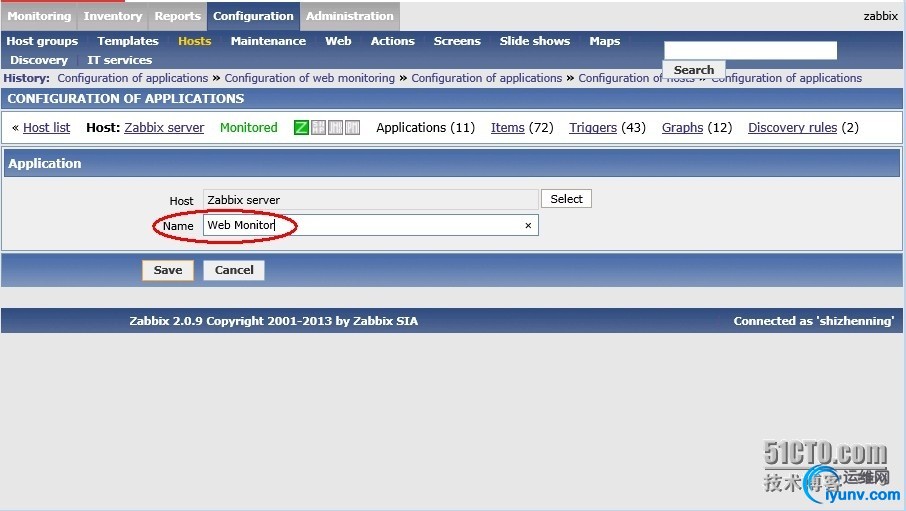Click the SNMP availability icon
Image resolution: width=906 pixels, height=511 pixels.
318,127
